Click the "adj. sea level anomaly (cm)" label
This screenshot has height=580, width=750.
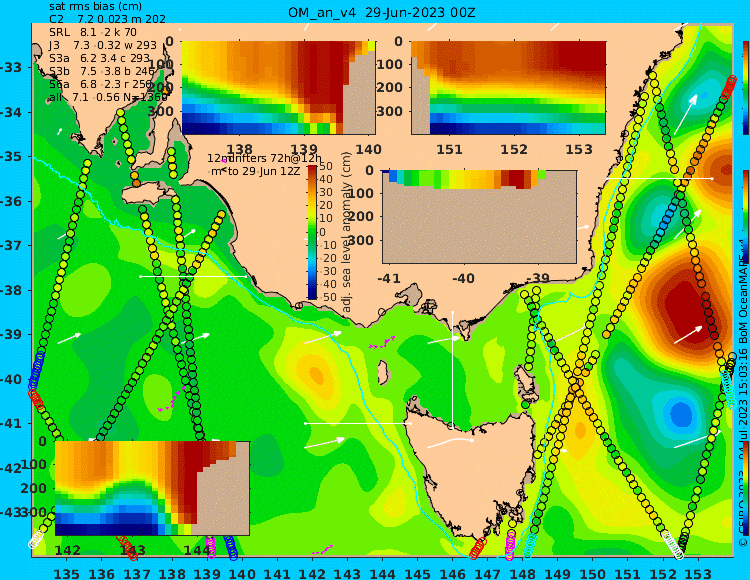[347, 232]
